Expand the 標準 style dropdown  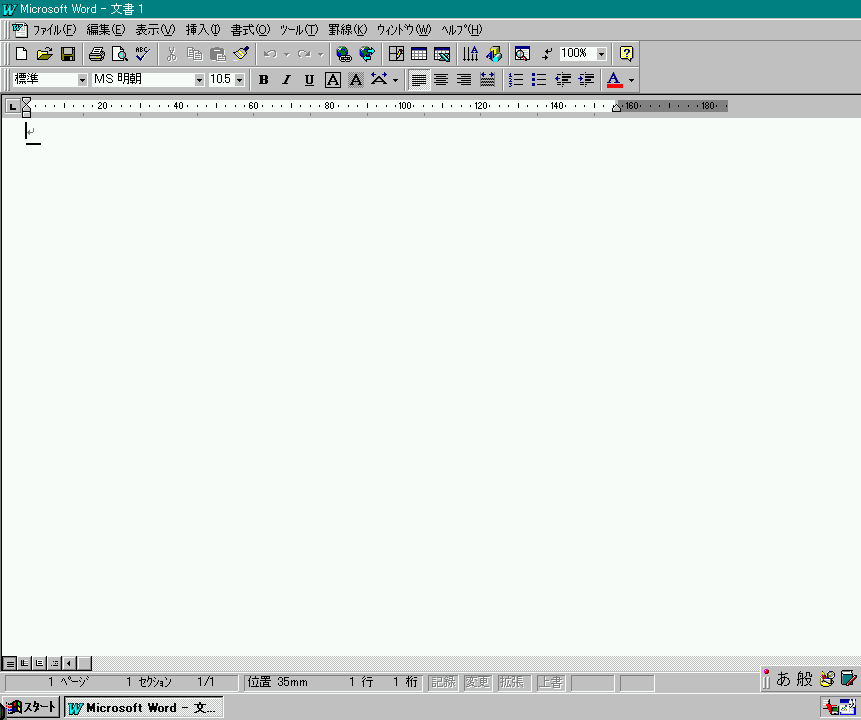[82, 80]
